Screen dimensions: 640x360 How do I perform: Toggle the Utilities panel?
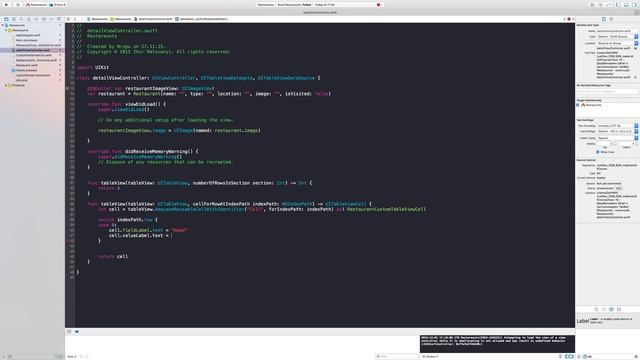click(x=634, y=4)
